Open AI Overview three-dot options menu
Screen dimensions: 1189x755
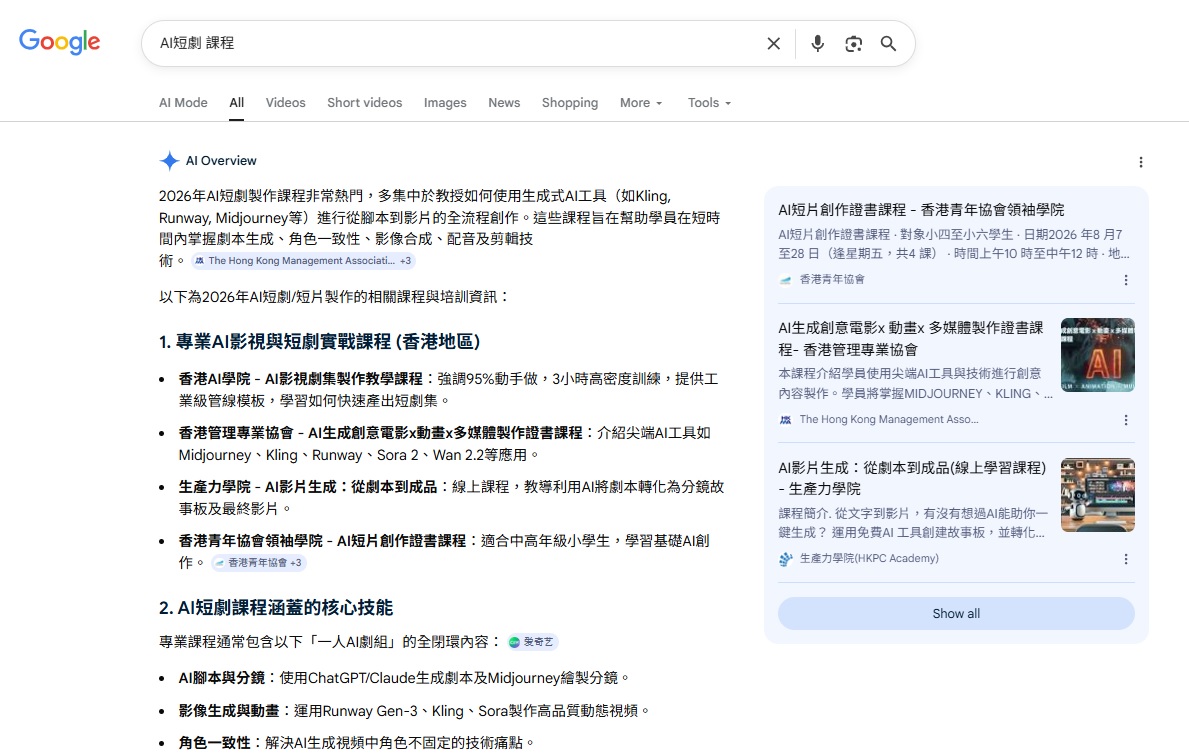(x=1140, y=162)
